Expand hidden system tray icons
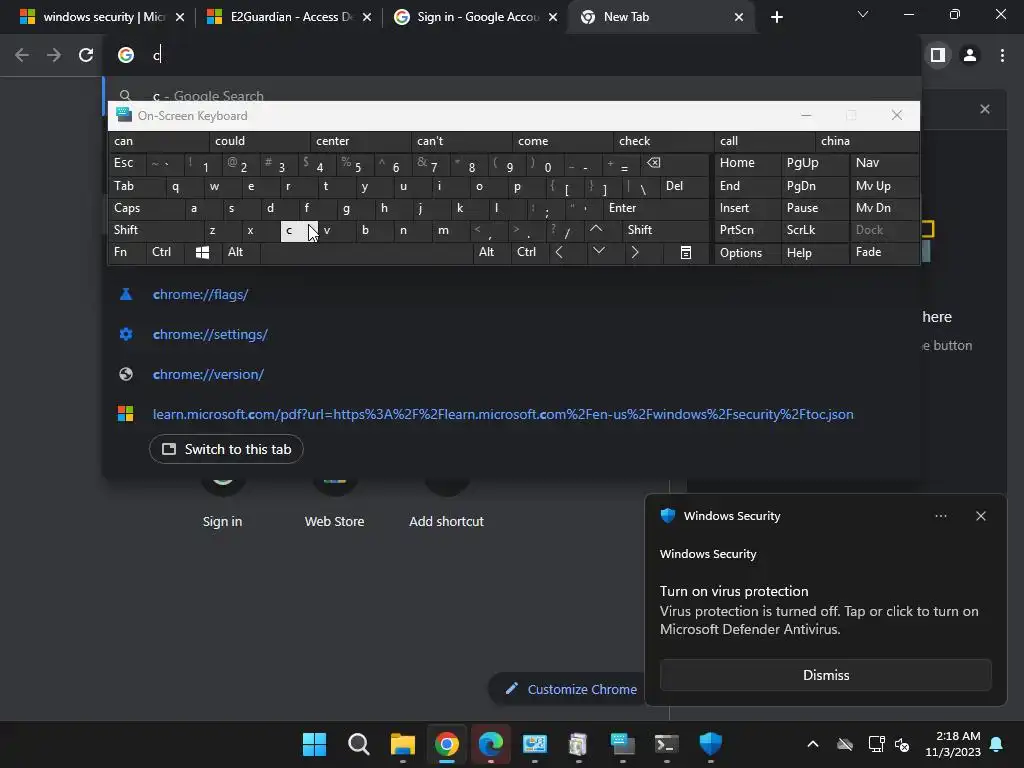 coord(812,744)
